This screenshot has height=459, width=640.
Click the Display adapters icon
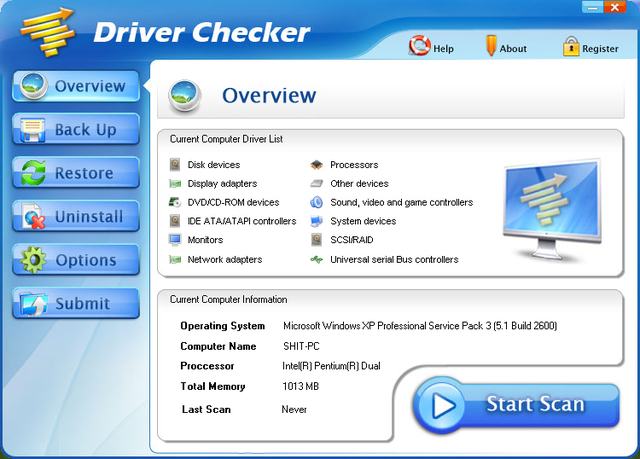coord(175,184)
